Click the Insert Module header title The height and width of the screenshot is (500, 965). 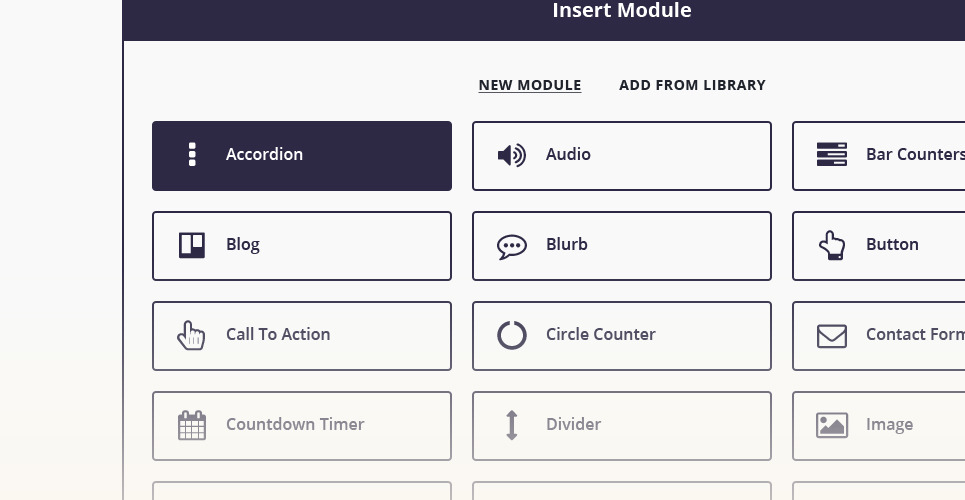coord(621,11)
